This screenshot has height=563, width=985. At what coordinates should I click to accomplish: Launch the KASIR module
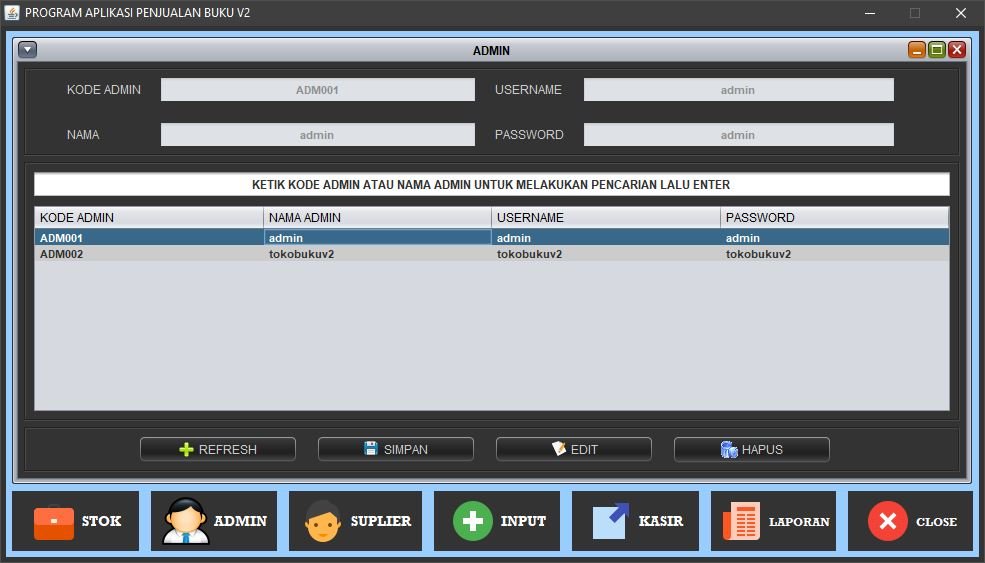(x=636, y=521)
